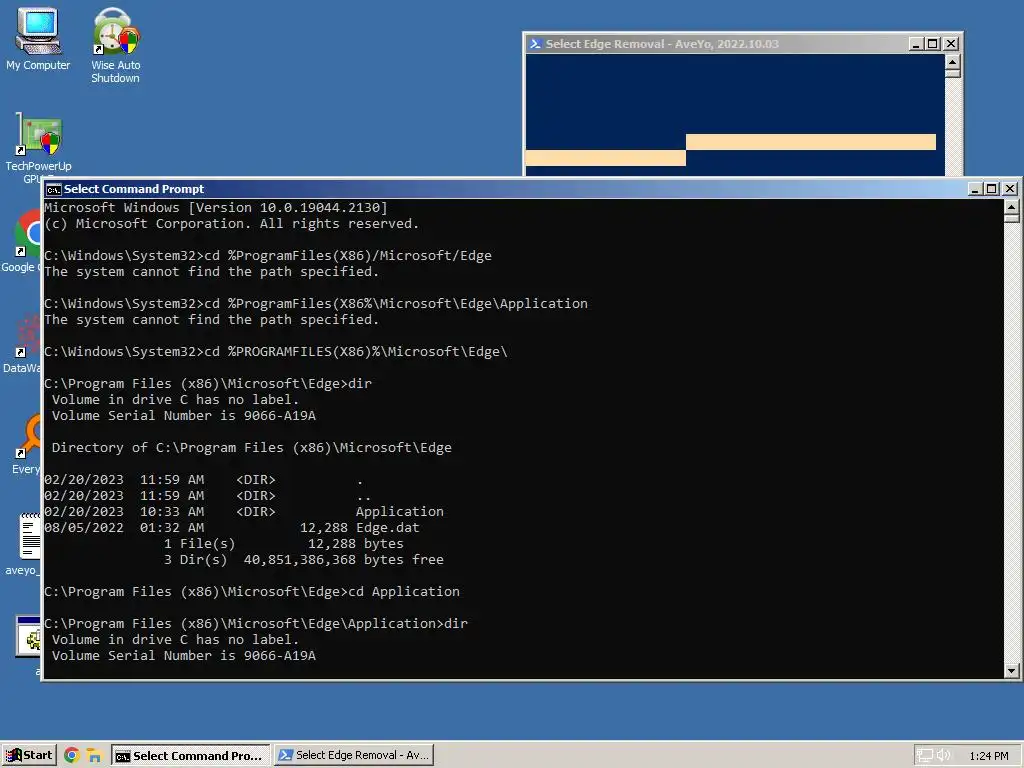Click Command Prompt scrollbar up arrow
The width and height of the screenshot is (1024, 768).
1012,208
